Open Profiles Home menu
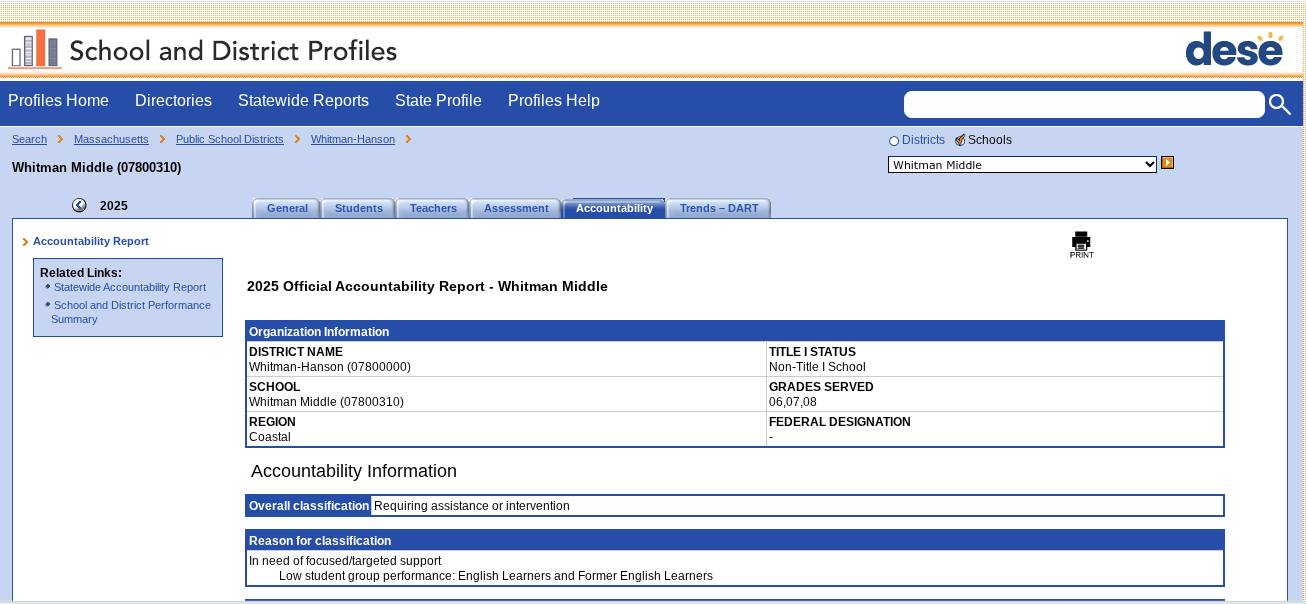 [58, 101]
